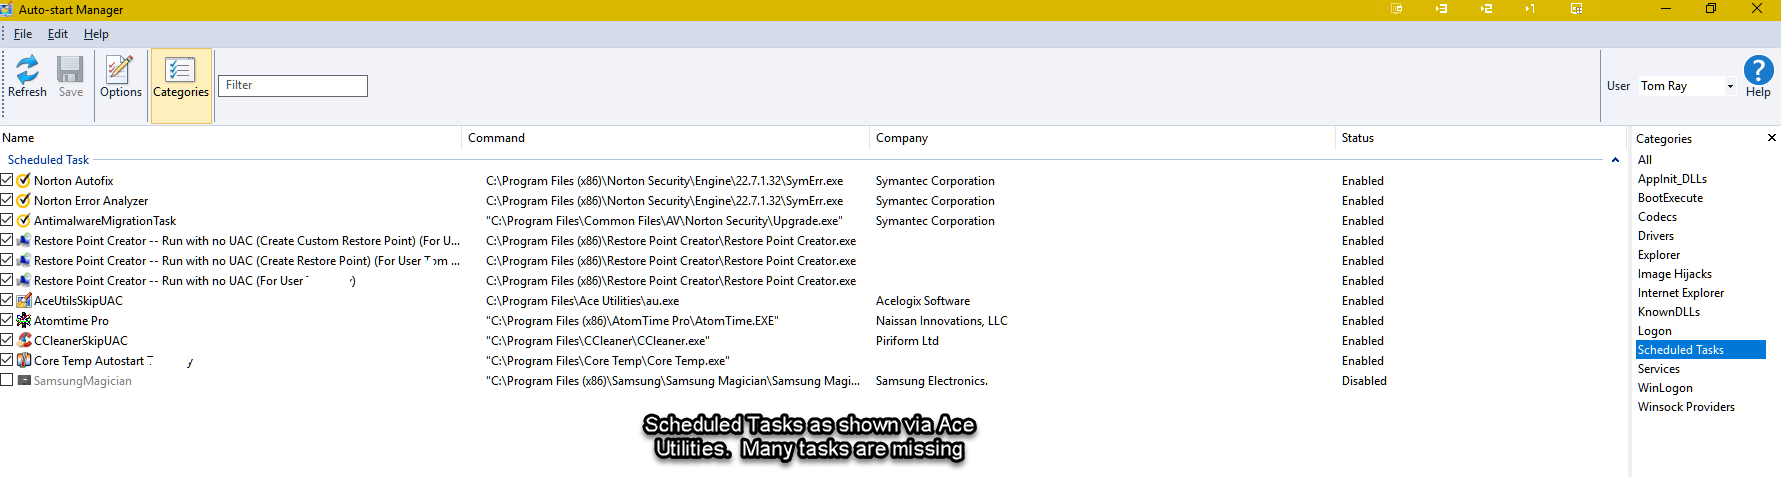Screen dimensions: 1781x480
Task: Uncheck the AceUtilsSkipUAC checkbox
Action: [x=7, y=301]
